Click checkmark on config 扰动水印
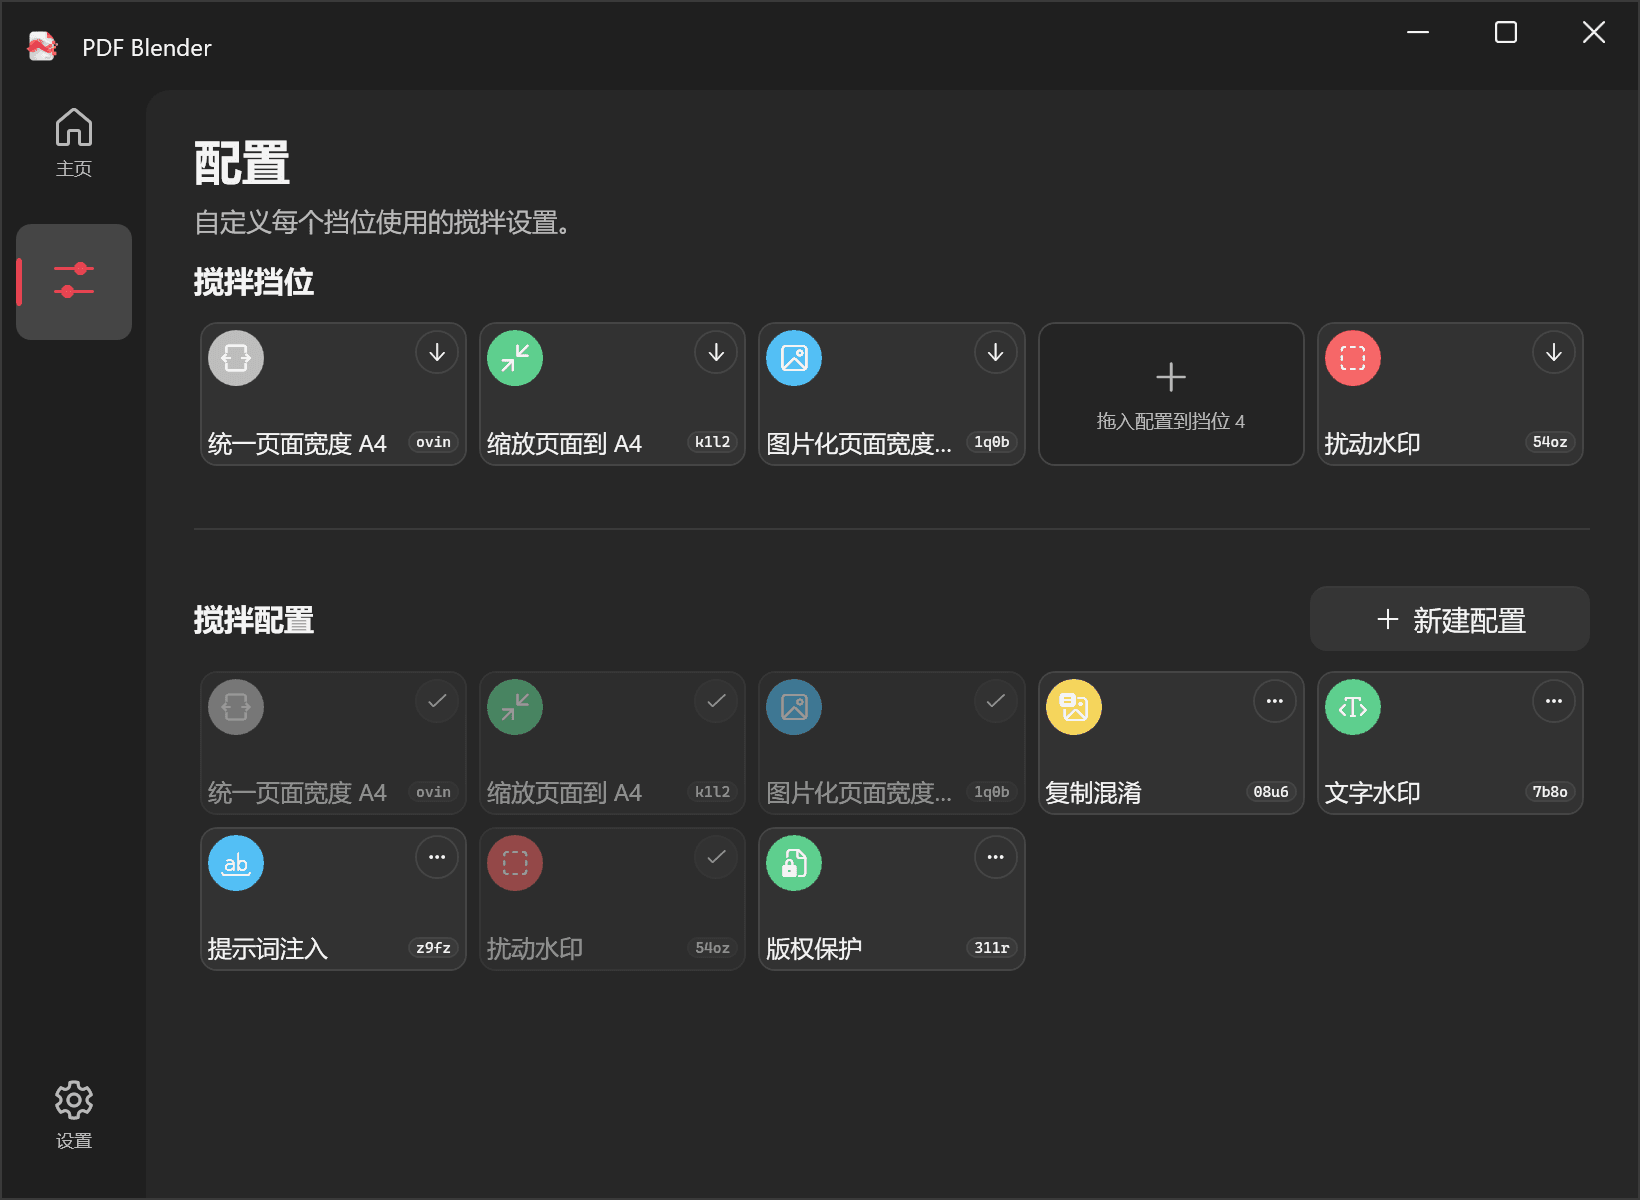 point(716,857)
